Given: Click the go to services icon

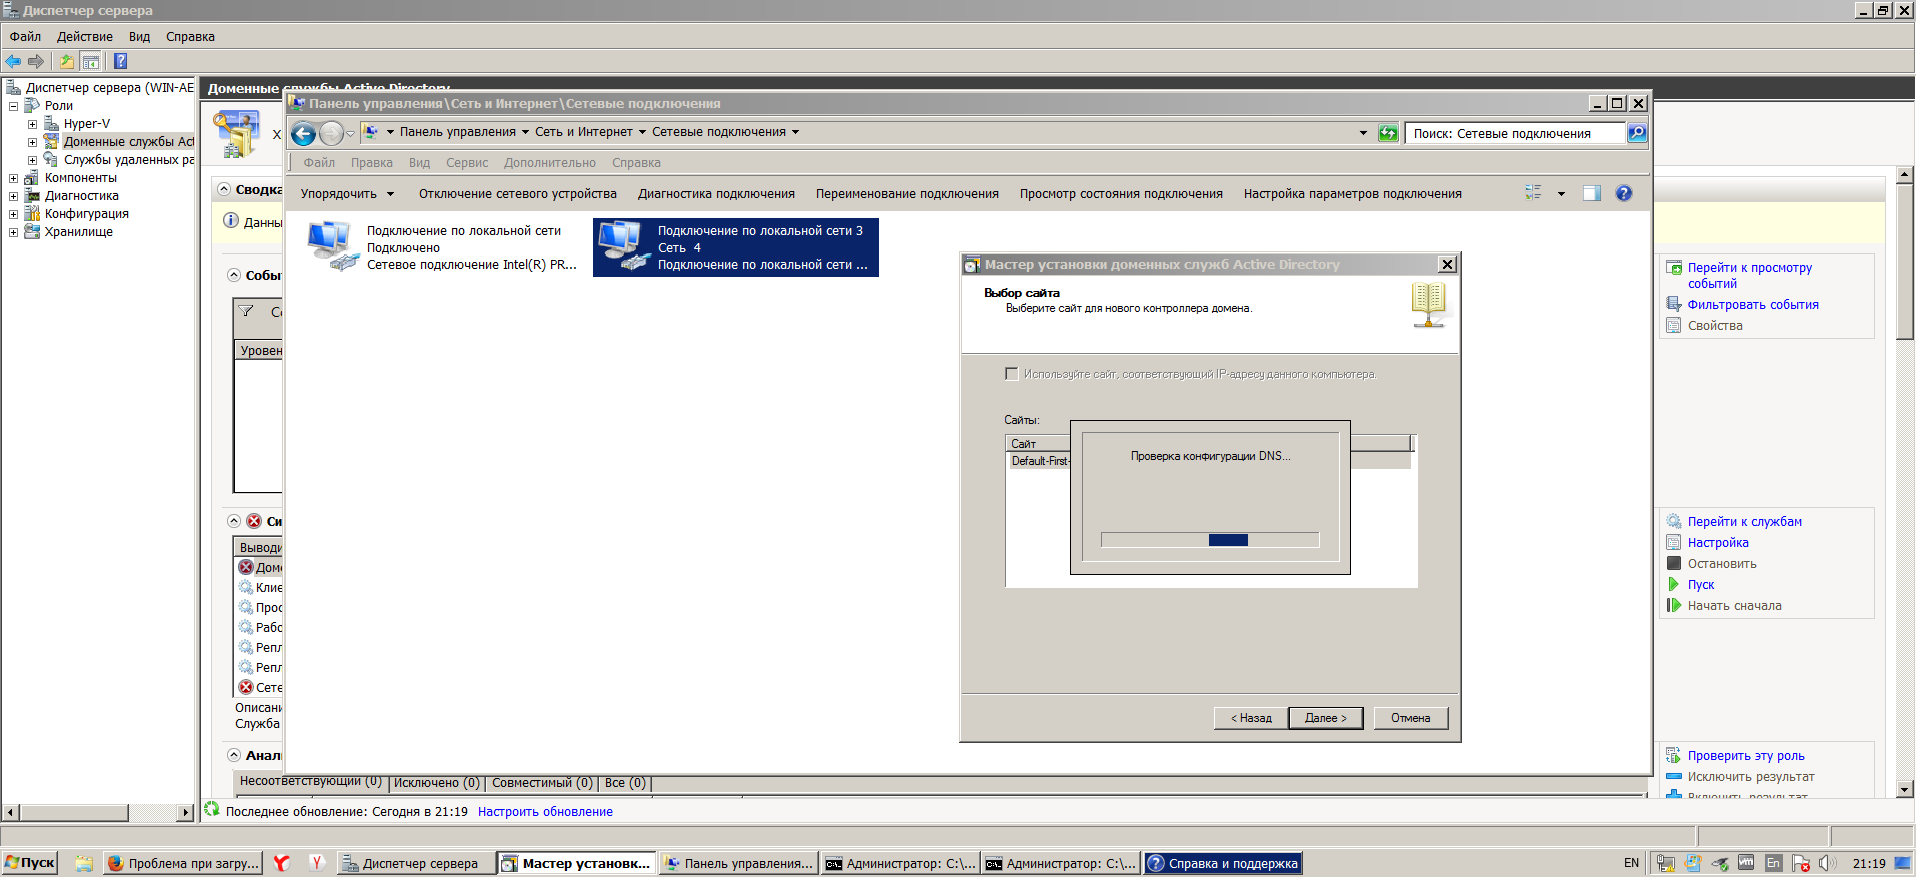Looking at the screenshot, I should 1674,522.
